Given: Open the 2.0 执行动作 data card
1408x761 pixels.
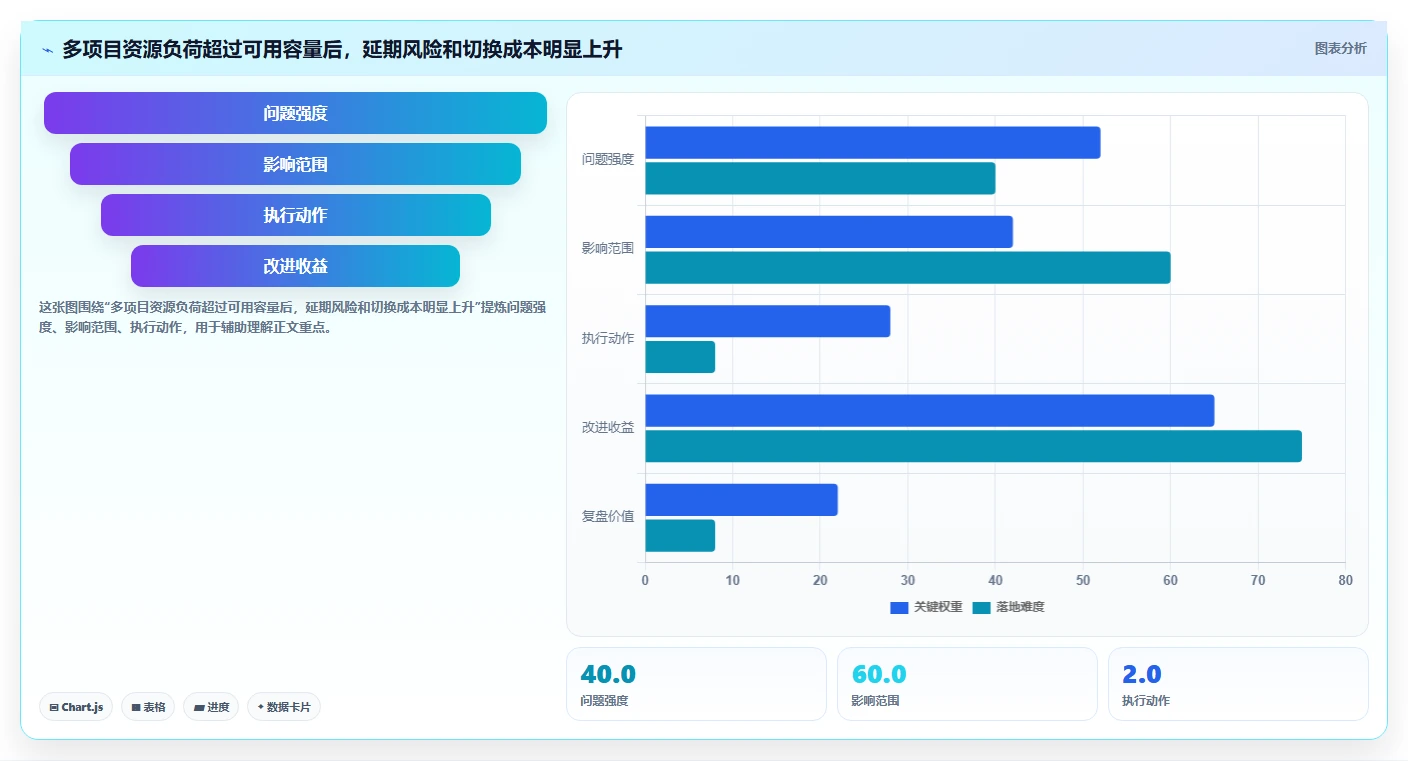Looking at the screenshot, I should coord(1238,684).
